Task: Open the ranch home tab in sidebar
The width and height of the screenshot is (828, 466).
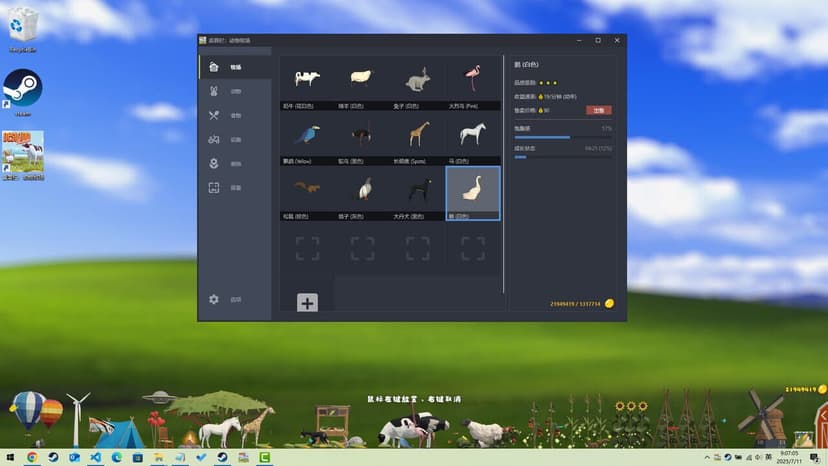Action: click(x=236, y=67)
